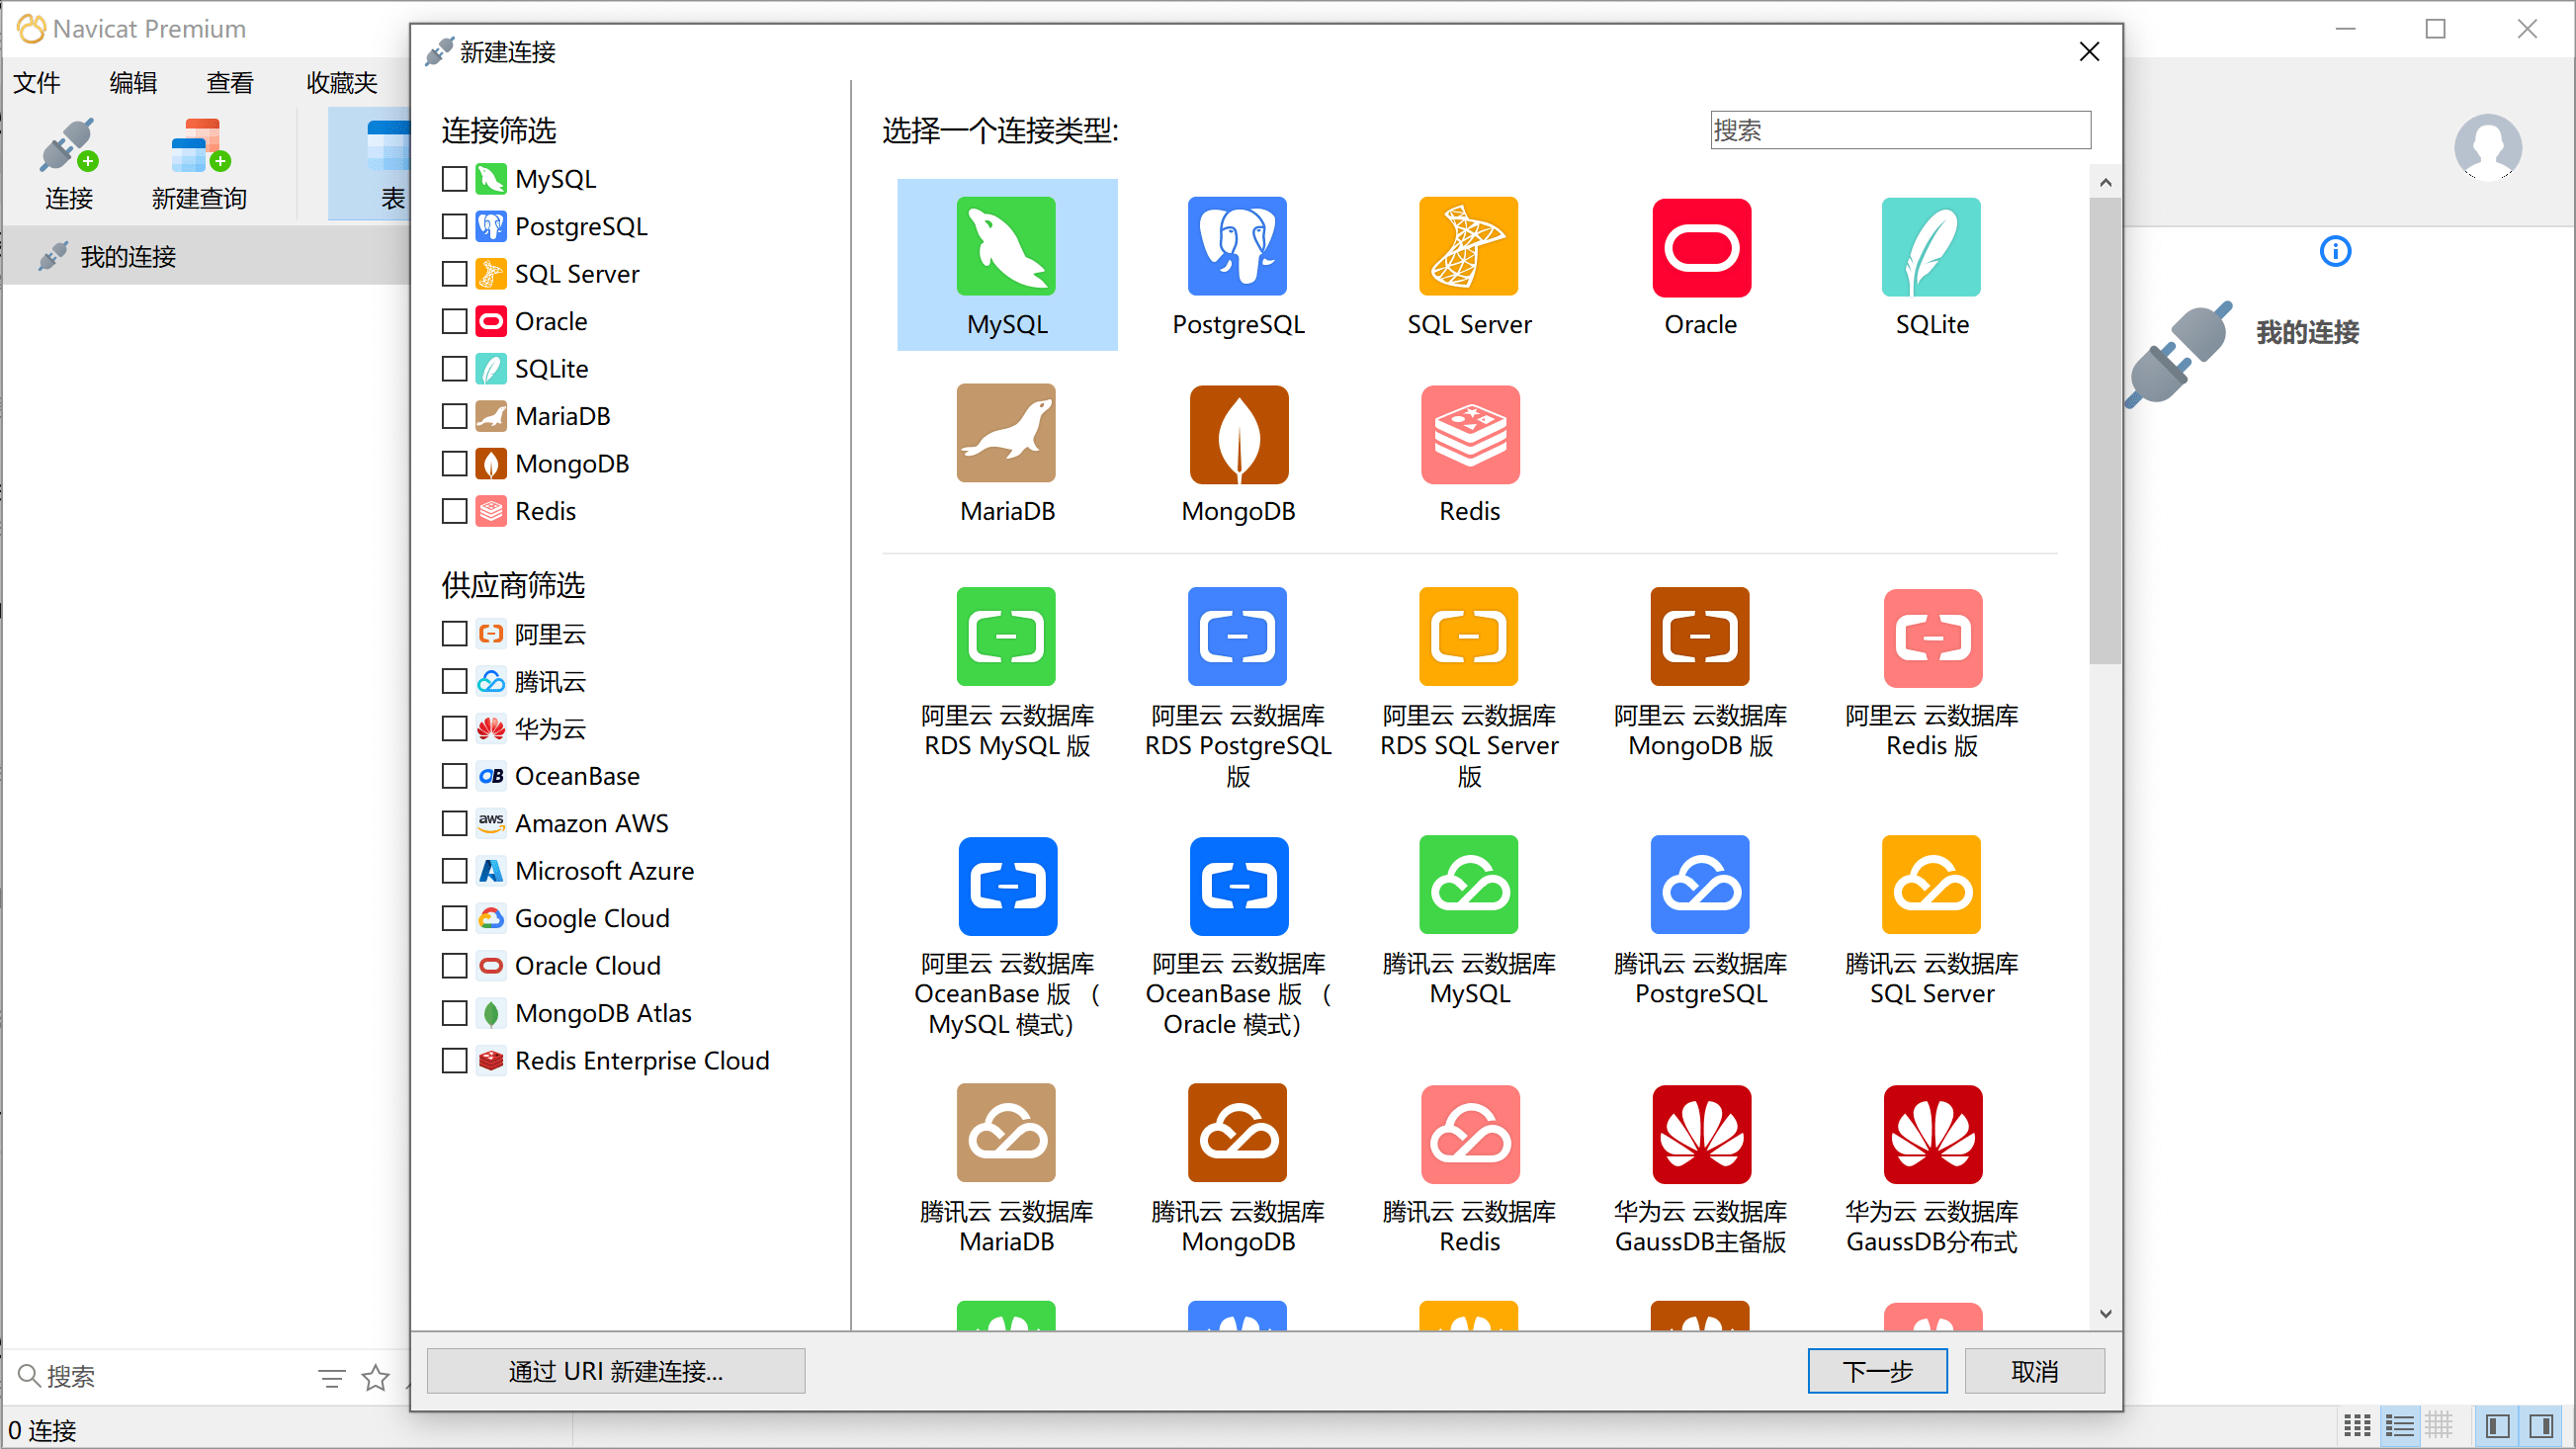Switch to list view in status bar
Image resolution: width=2576 pixels, height=1449 pixels.
(x=2398, y=1425)
